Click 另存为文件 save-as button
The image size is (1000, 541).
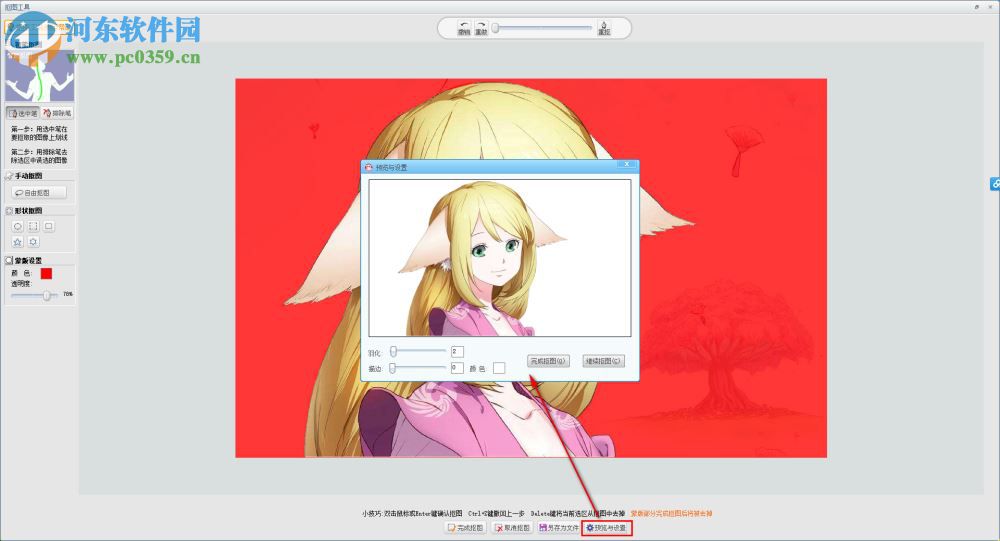[x=559, y=528]
